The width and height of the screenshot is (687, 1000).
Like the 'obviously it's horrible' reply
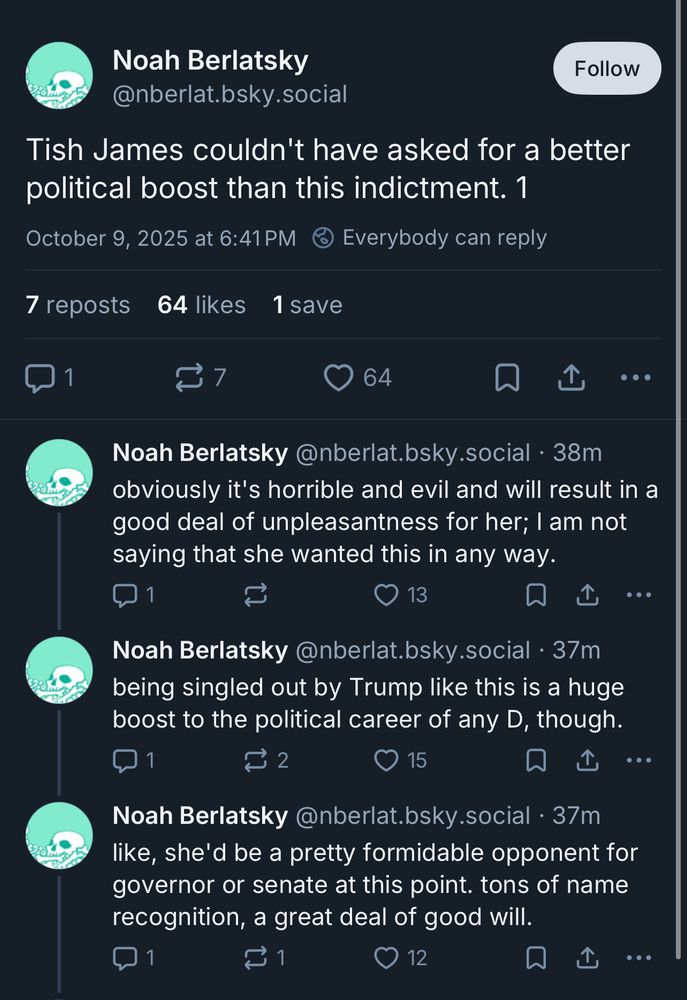tap(386, 595)
